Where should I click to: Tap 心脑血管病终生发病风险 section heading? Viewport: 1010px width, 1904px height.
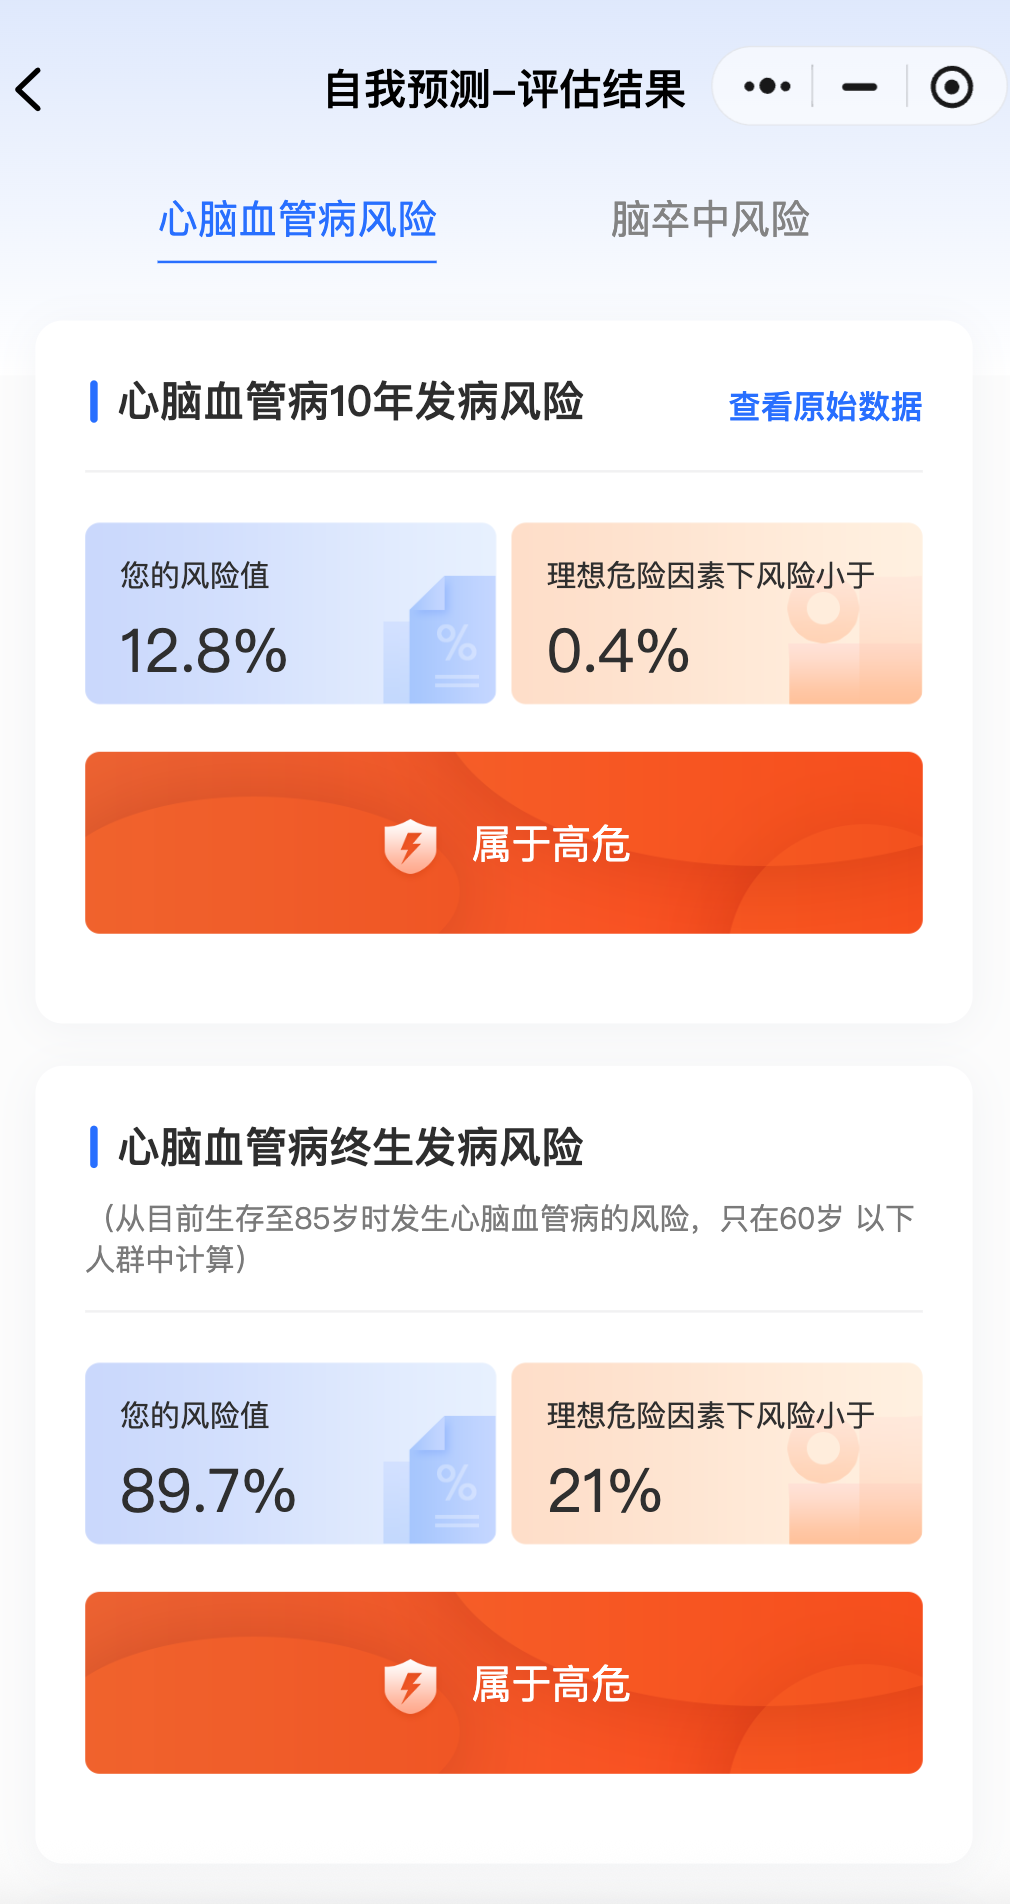350,1147
